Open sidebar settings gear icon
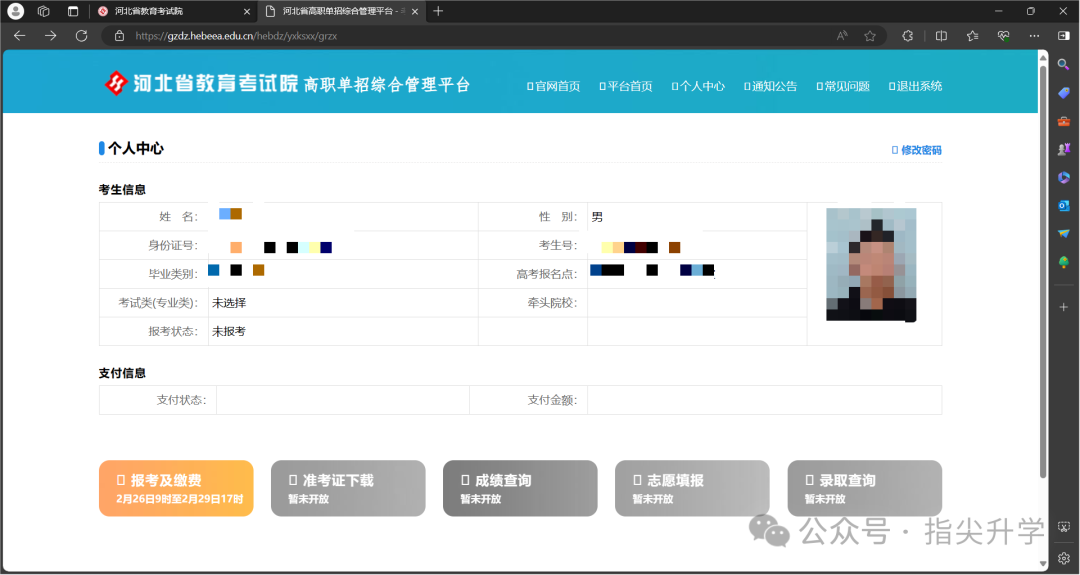The image size is (1080, 575). pyautogui.click(x=1063, y=558)
